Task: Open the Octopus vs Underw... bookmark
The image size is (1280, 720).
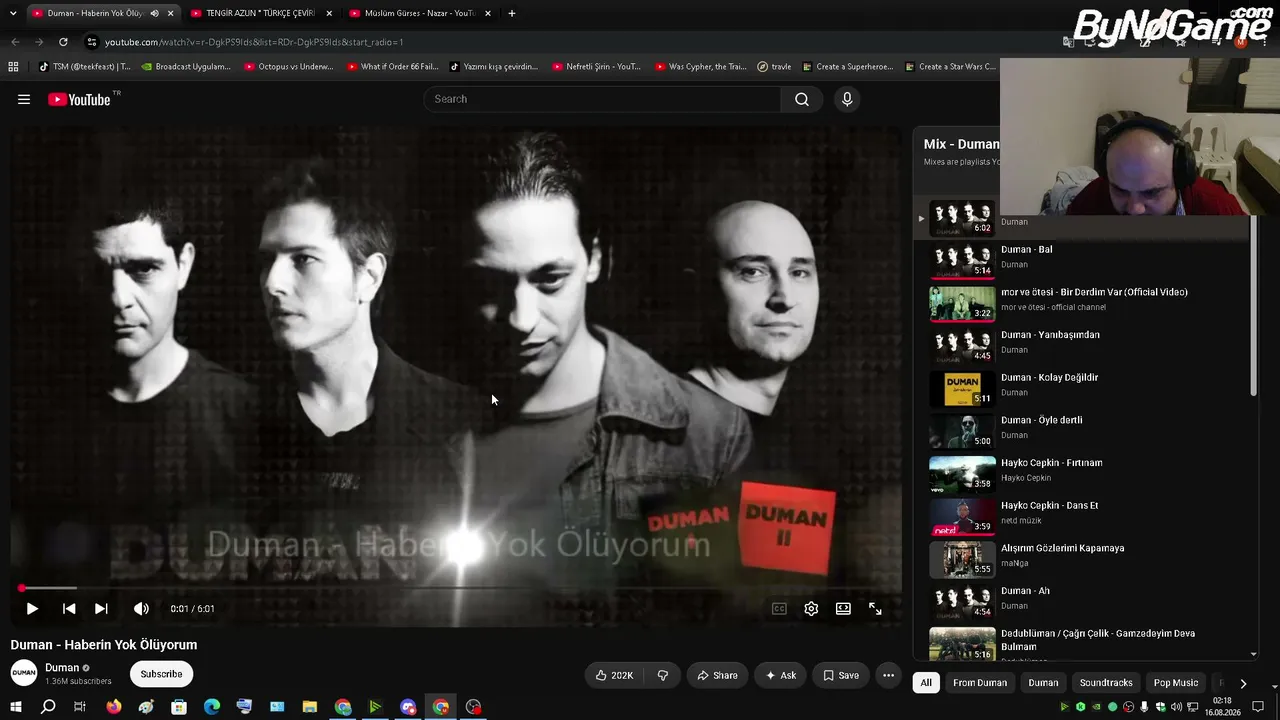Action: pos(289,67)
